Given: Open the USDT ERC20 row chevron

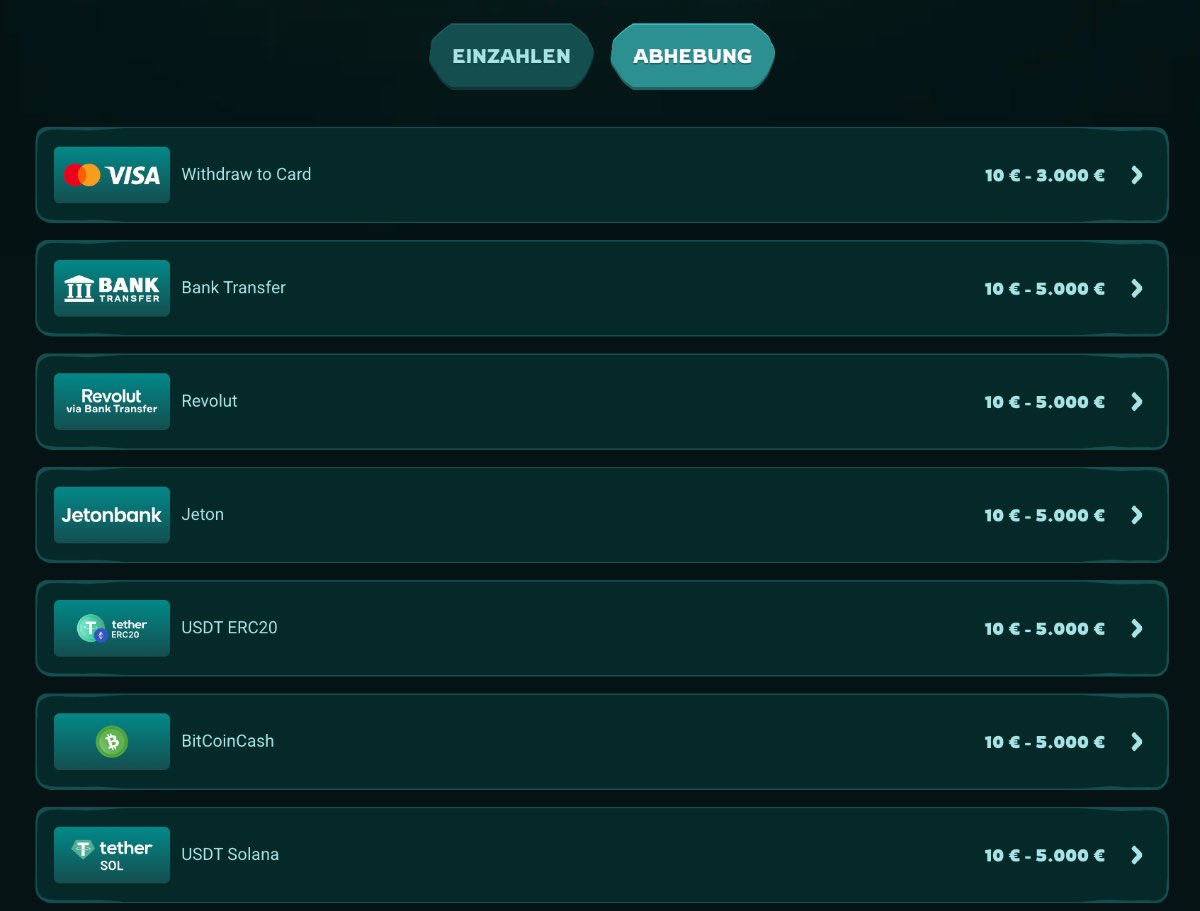Looking at the screenshot, I should tap(1136, 628).
